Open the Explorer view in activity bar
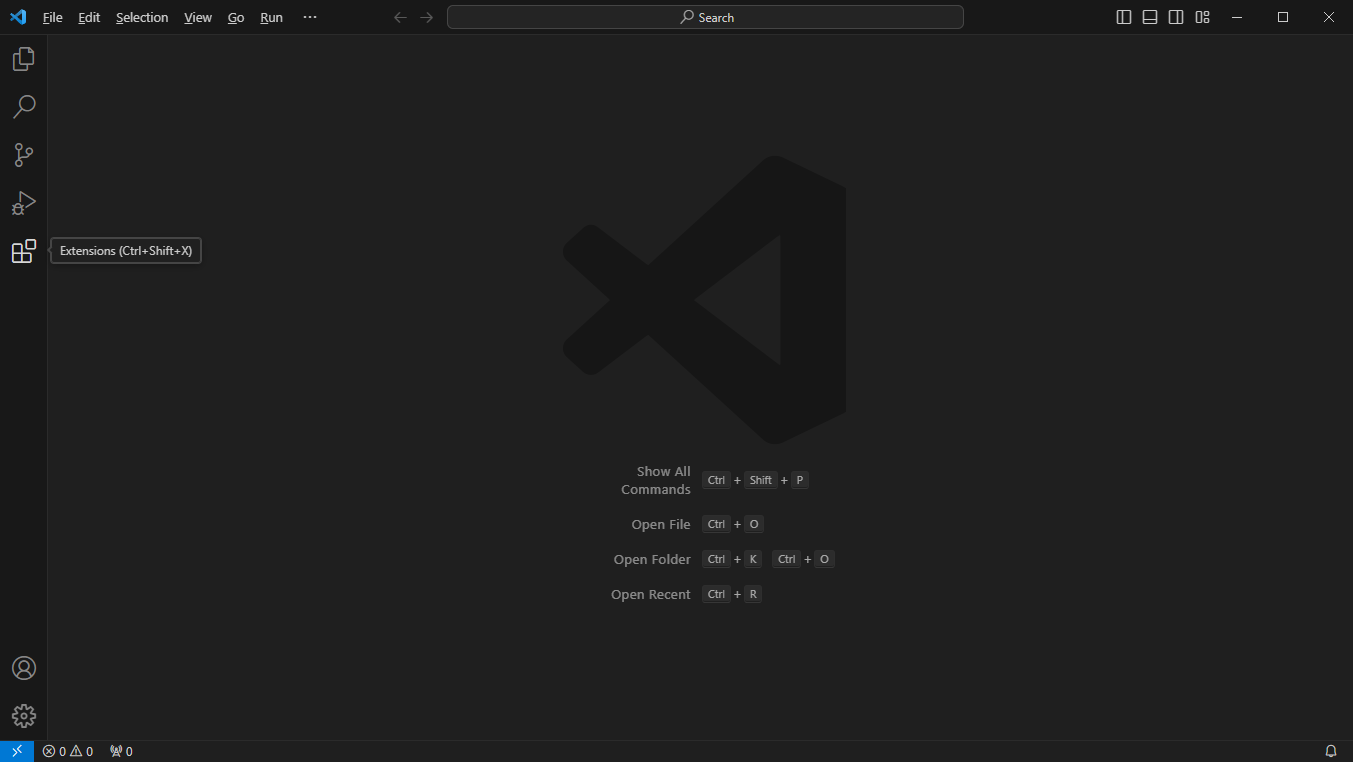This screenshot has width=1353, height=762. pyautogui.click(x=24, y=59)
